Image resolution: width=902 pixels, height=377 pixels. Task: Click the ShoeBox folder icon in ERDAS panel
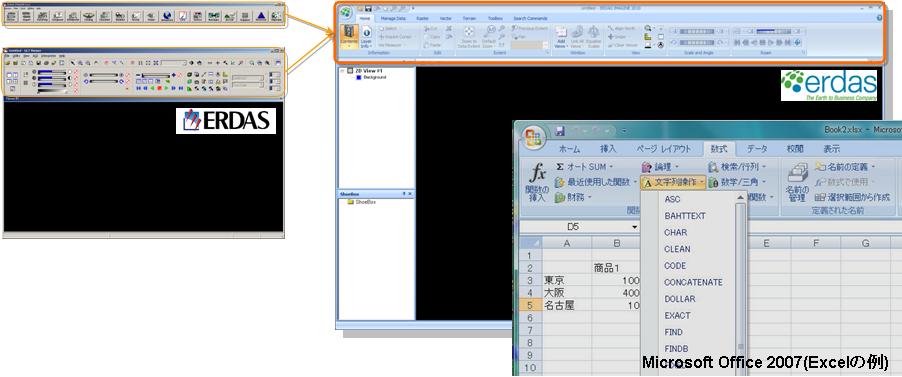coord(350,202)
